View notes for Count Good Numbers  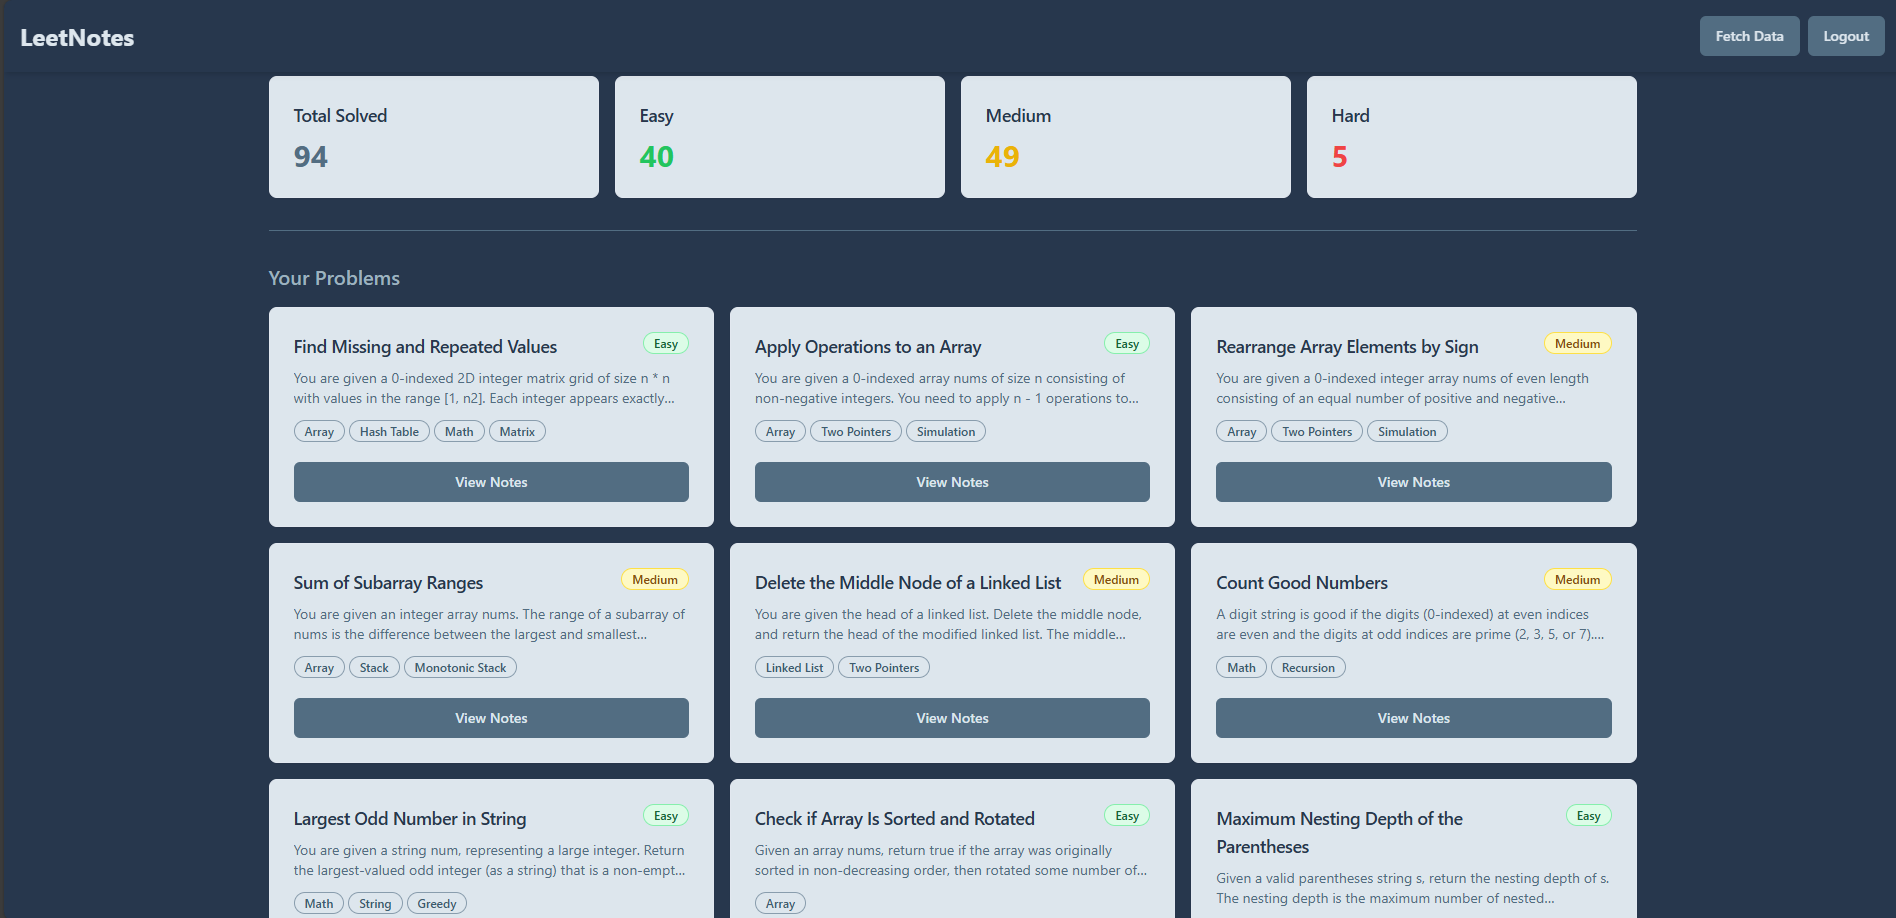[x=1413, y=718]
